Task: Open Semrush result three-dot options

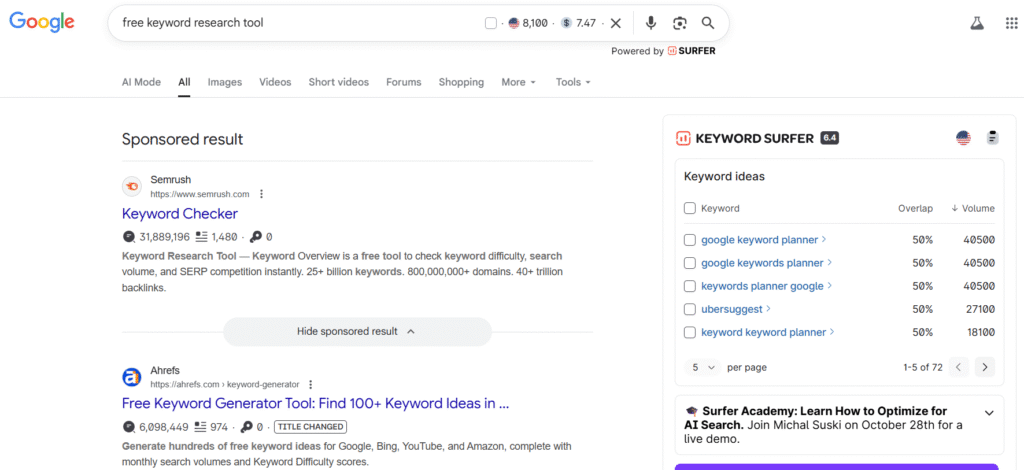Action: [x=262, y=194]
